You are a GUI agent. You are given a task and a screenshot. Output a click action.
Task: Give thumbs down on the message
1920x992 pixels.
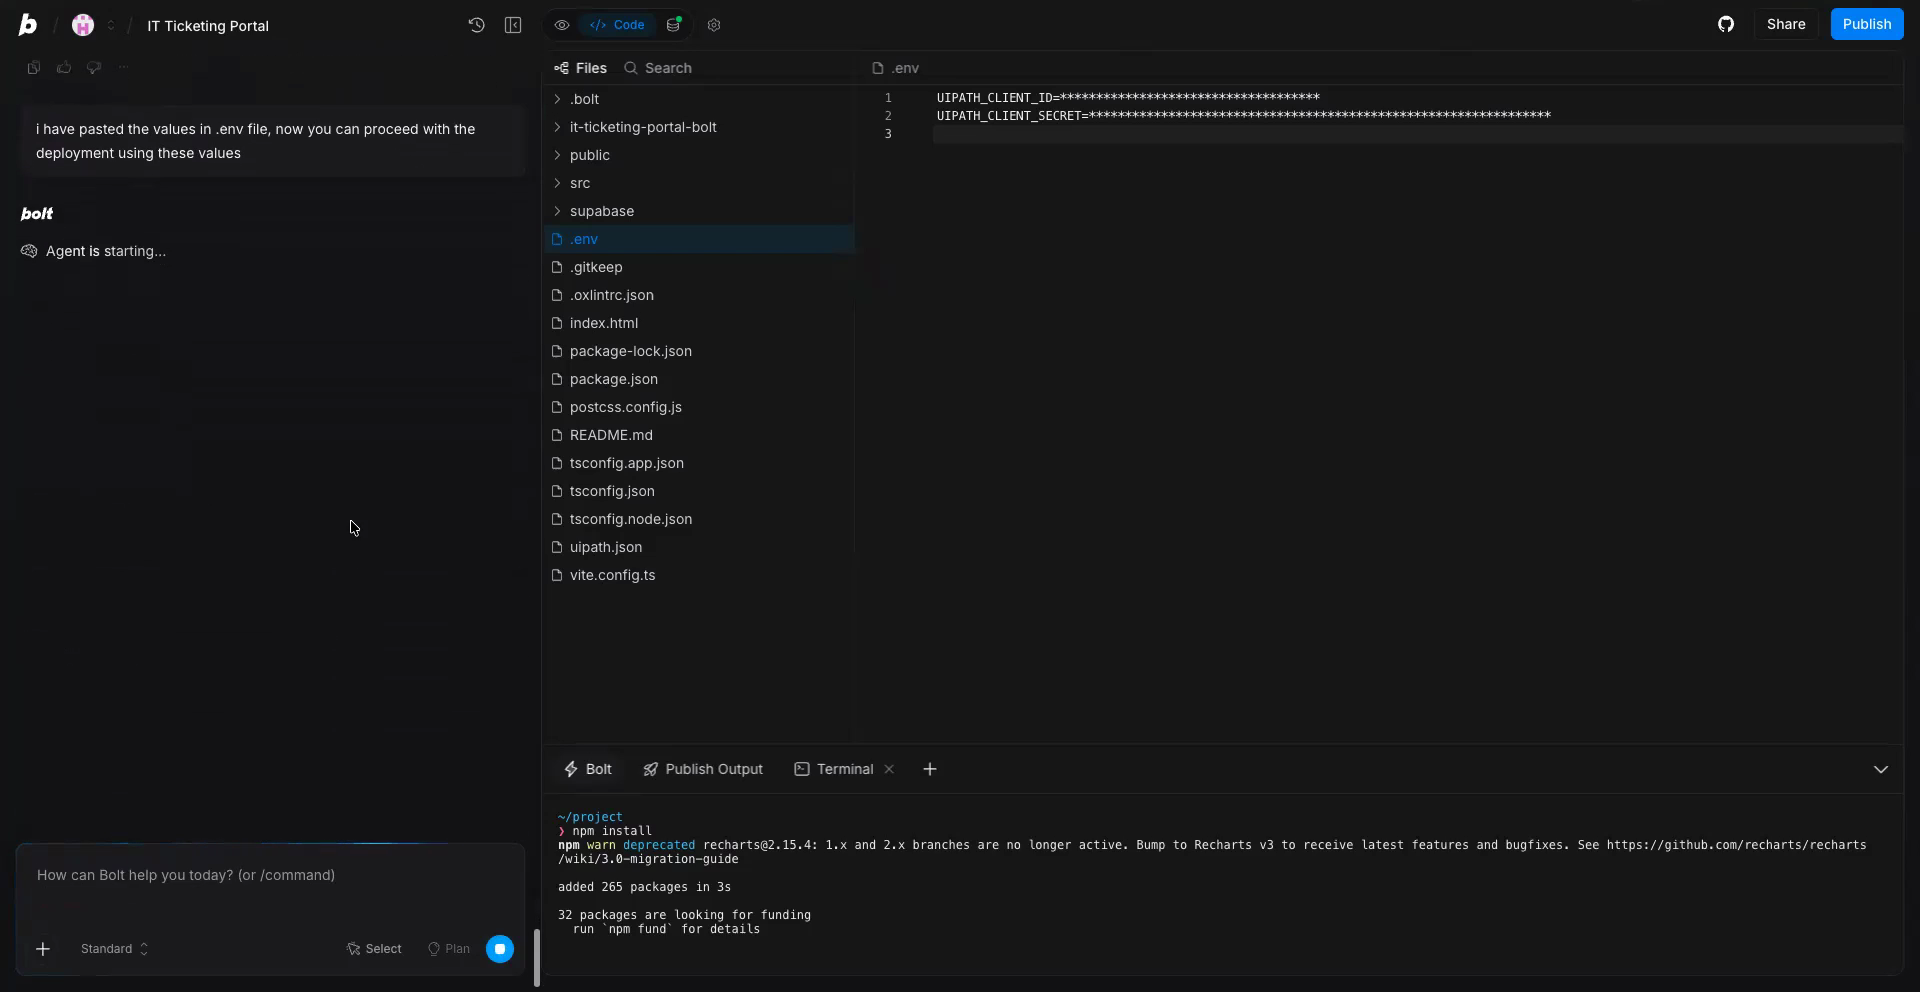point(94,67)
